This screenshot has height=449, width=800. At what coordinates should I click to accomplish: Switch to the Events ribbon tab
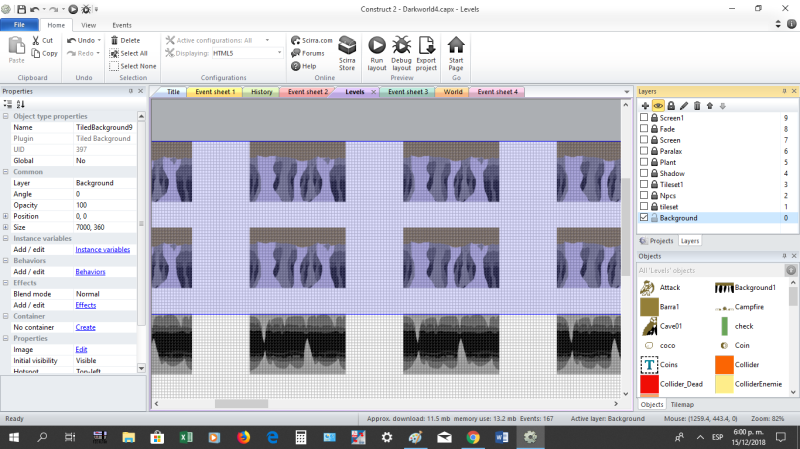pos(121,25)
